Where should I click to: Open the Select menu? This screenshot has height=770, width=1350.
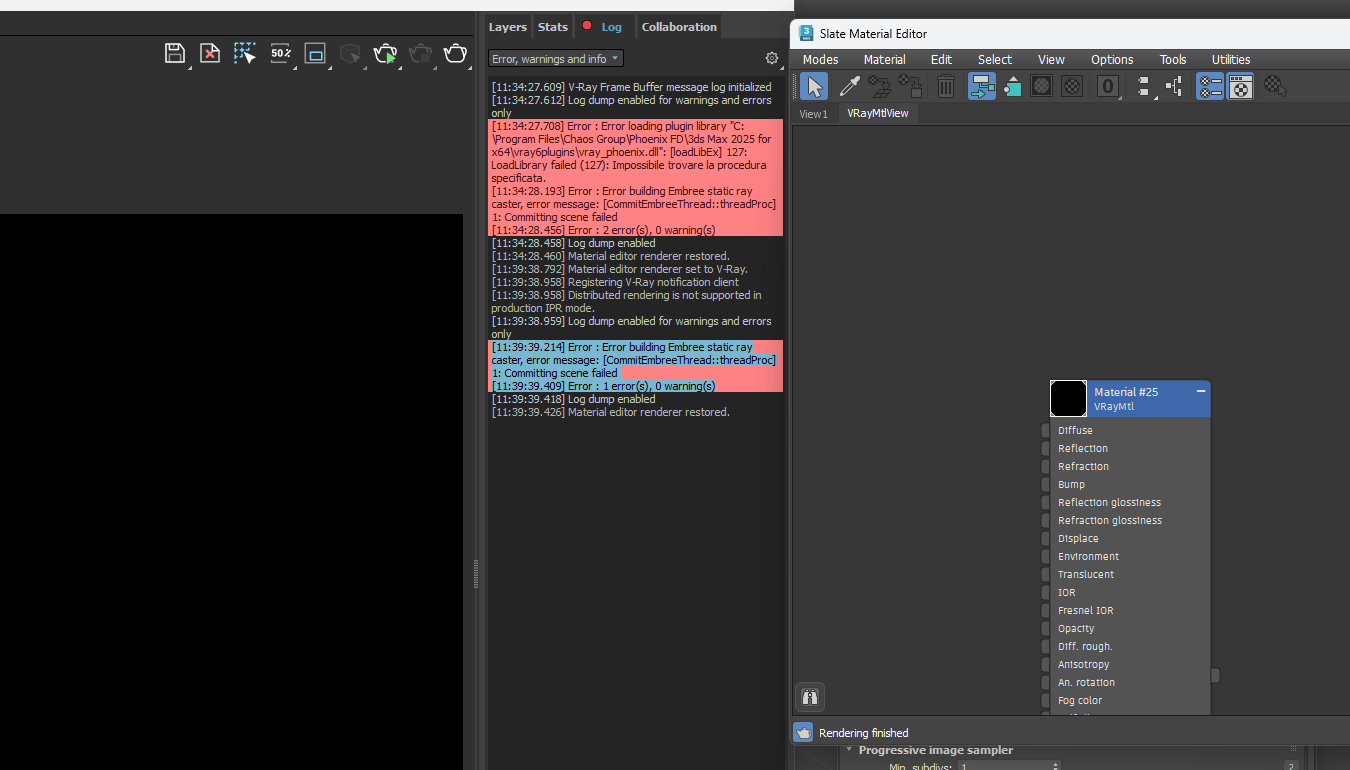click(x=995, y=60)
